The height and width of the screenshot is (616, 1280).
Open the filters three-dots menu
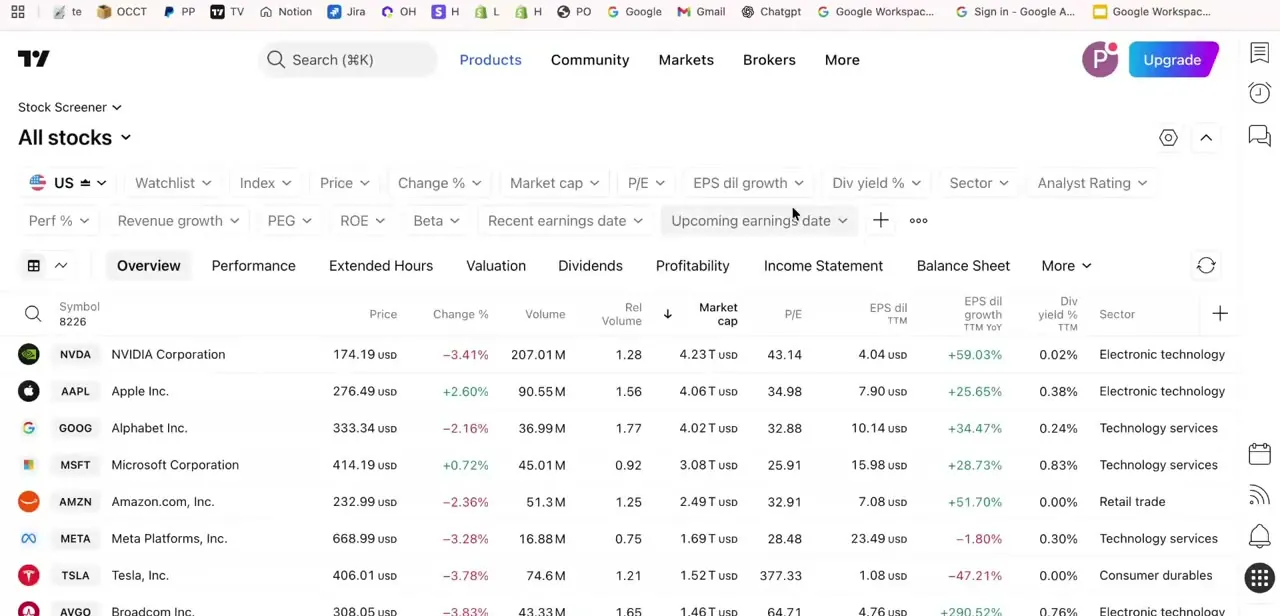click(918, 221)
